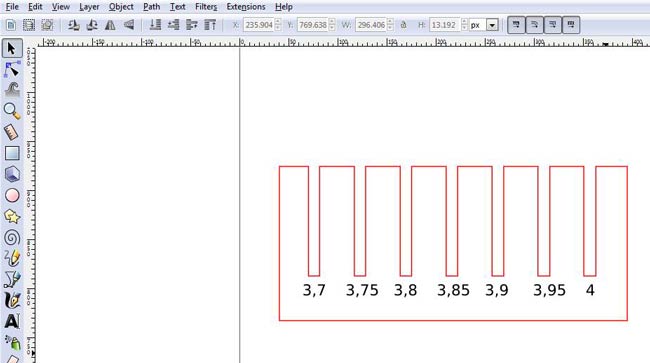Lower selection one step

pos(174,25)
